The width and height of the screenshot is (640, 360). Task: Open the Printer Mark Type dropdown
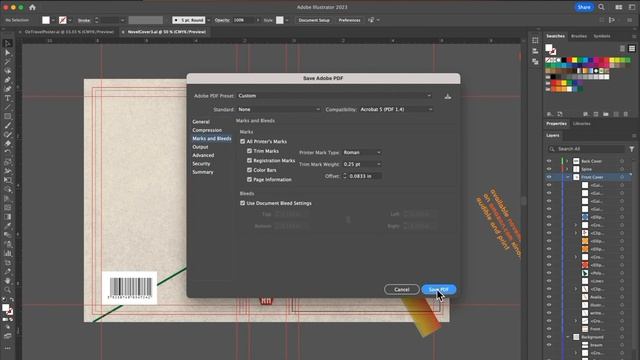[x=362, y=152]
